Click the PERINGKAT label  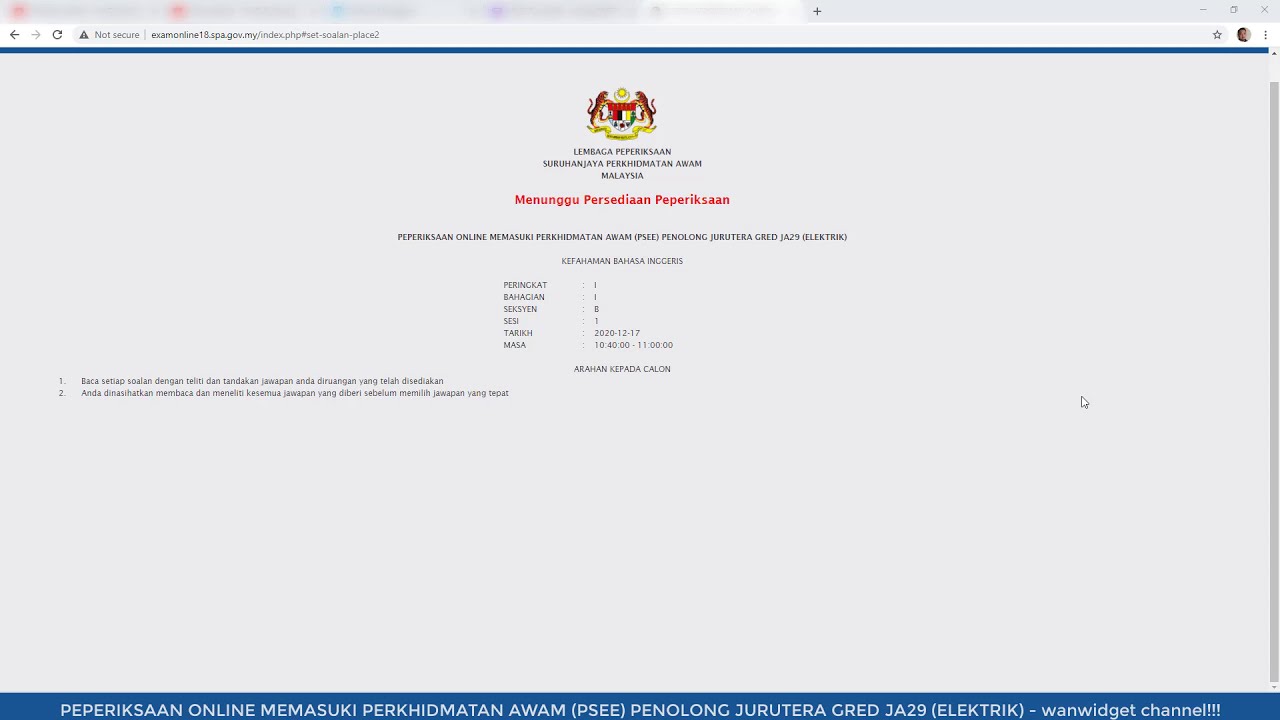pyautogui.click(x=525, y=285)
